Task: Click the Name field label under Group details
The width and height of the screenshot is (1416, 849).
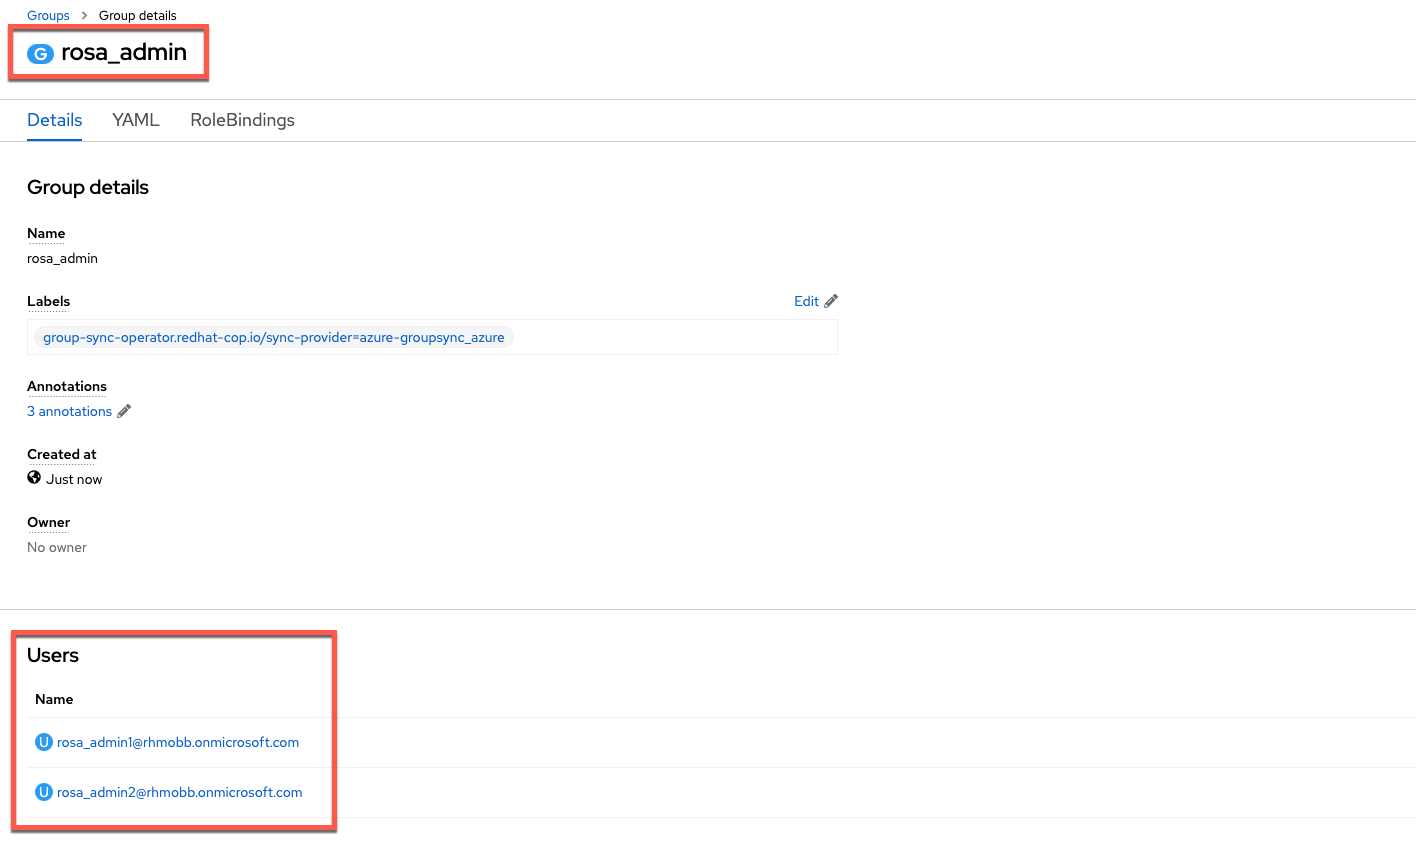Action: [x=46, y=233]
